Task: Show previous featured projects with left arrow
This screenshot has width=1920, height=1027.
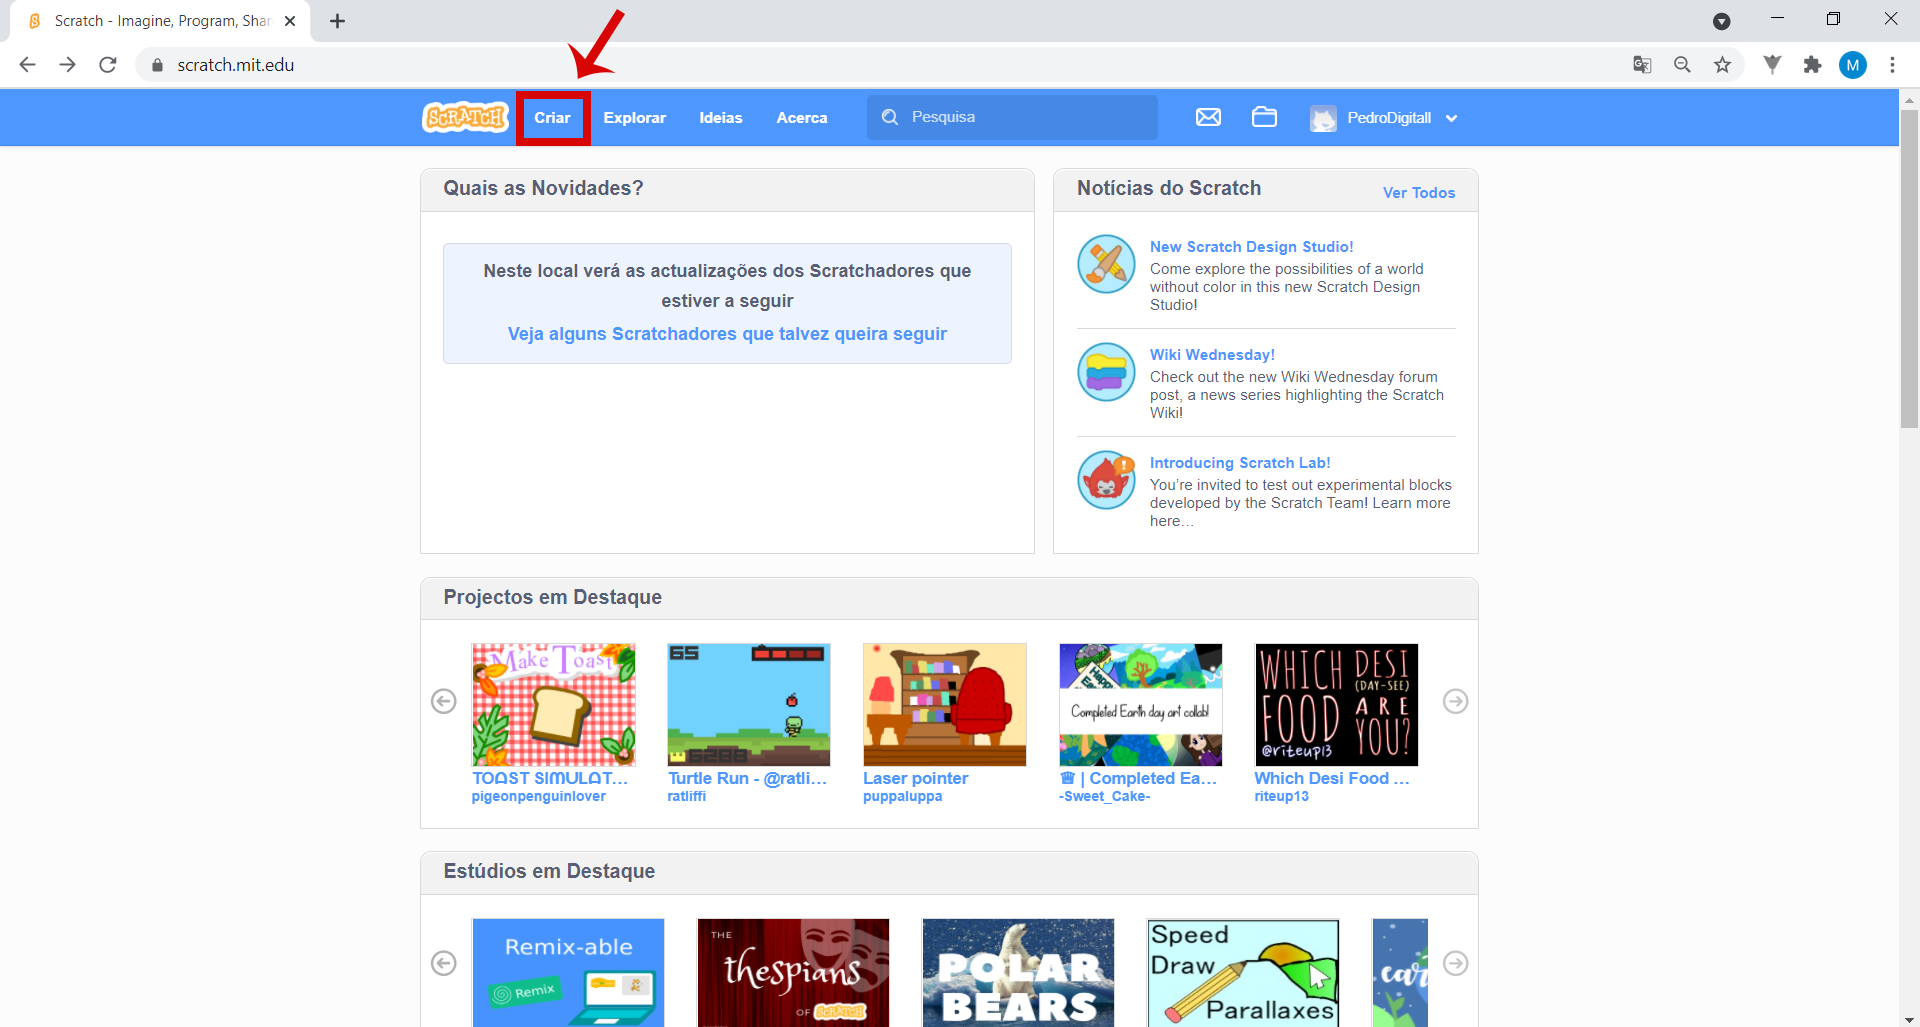Action: [444, 701]
